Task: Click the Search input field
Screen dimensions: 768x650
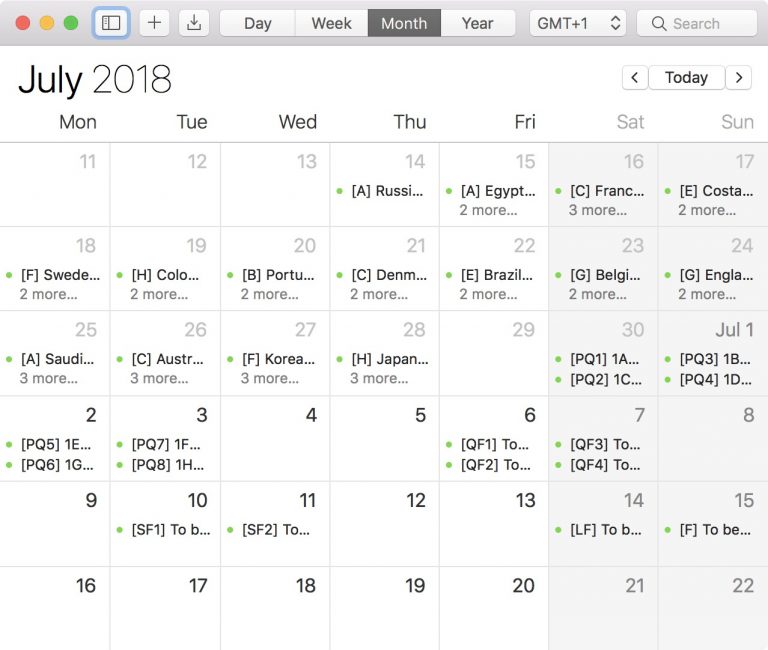Action: coord(706,23)
